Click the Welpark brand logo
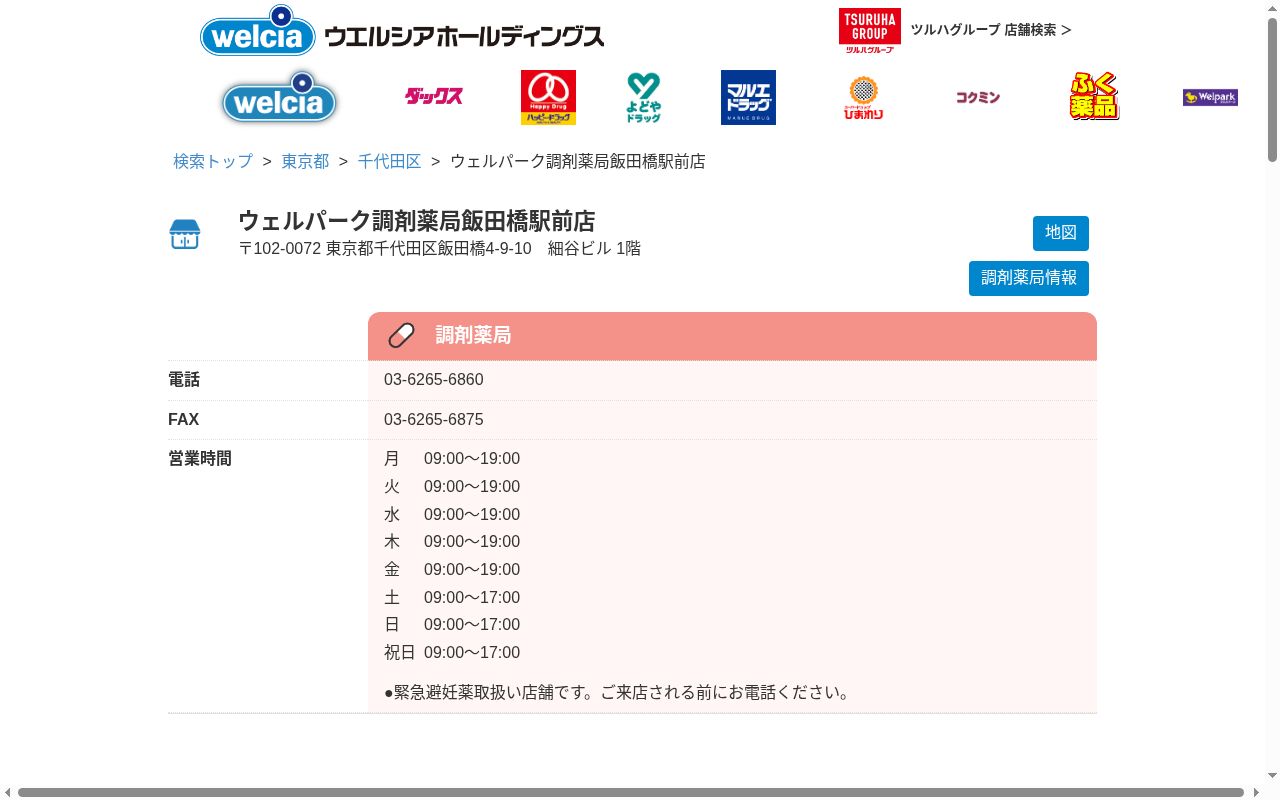Image resolution: width=1280 pixels, height=800 pixels. (x=1210, y=97)
